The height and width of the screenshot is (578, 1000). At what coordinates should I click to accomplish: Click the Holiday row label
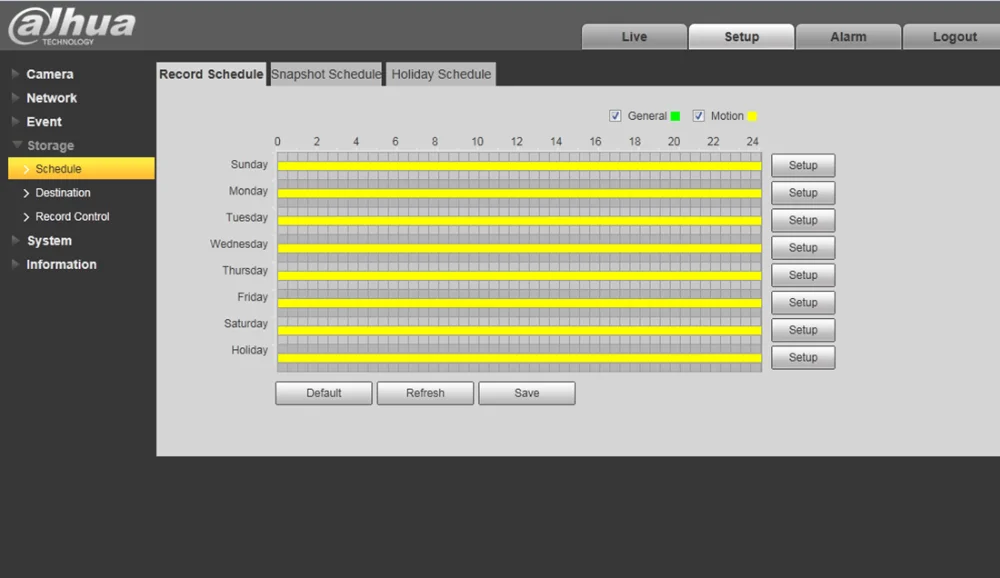coord(249,350)
